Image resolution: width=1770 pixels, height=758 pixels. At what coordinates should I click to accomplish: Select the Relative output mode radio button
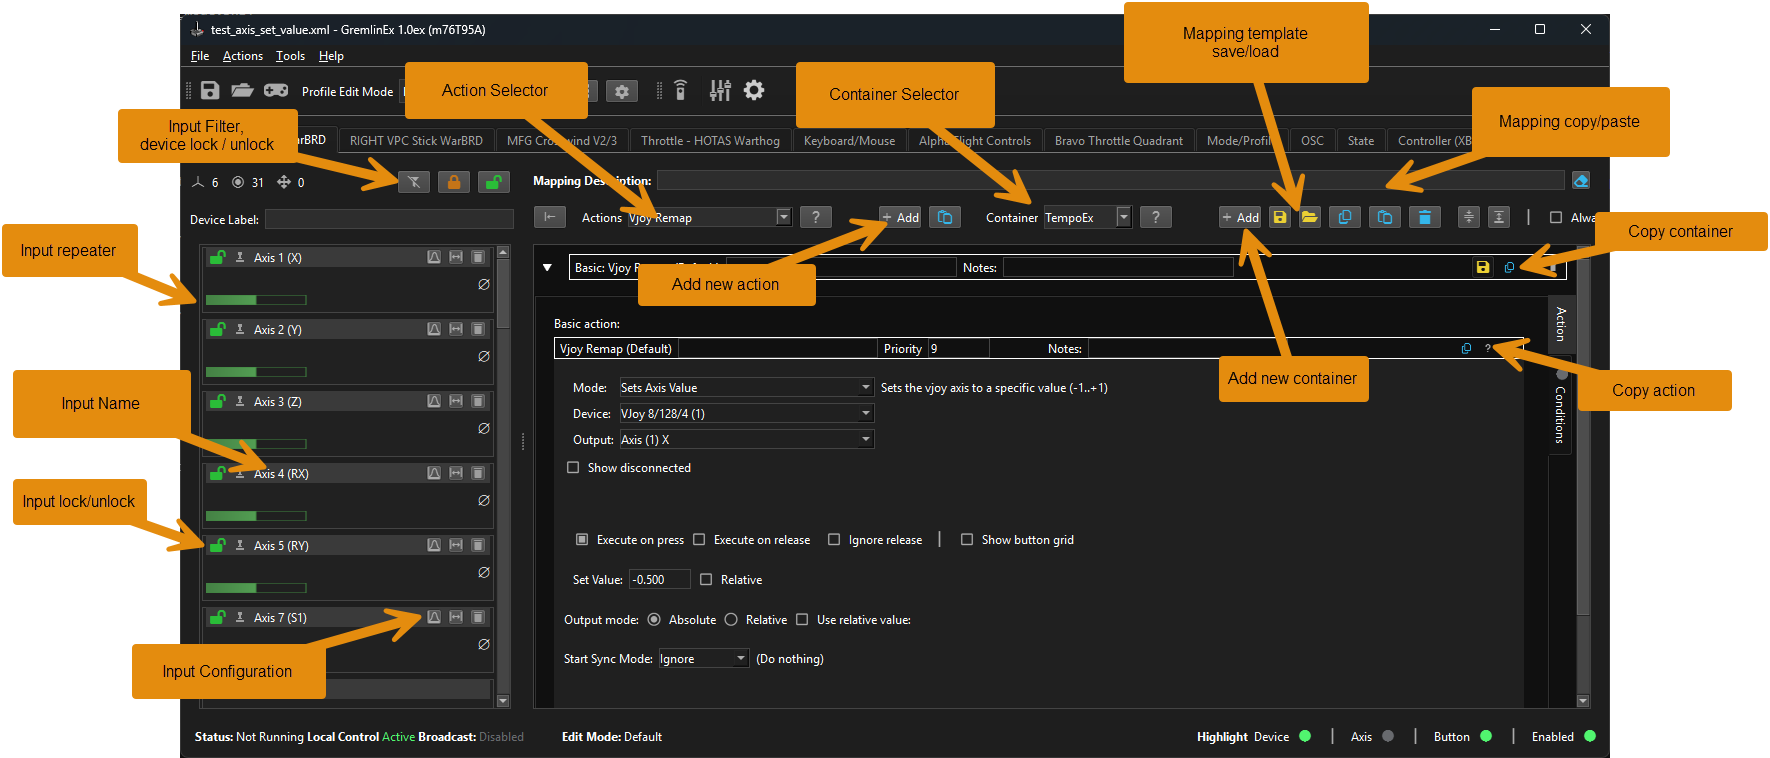click(732, 620)
